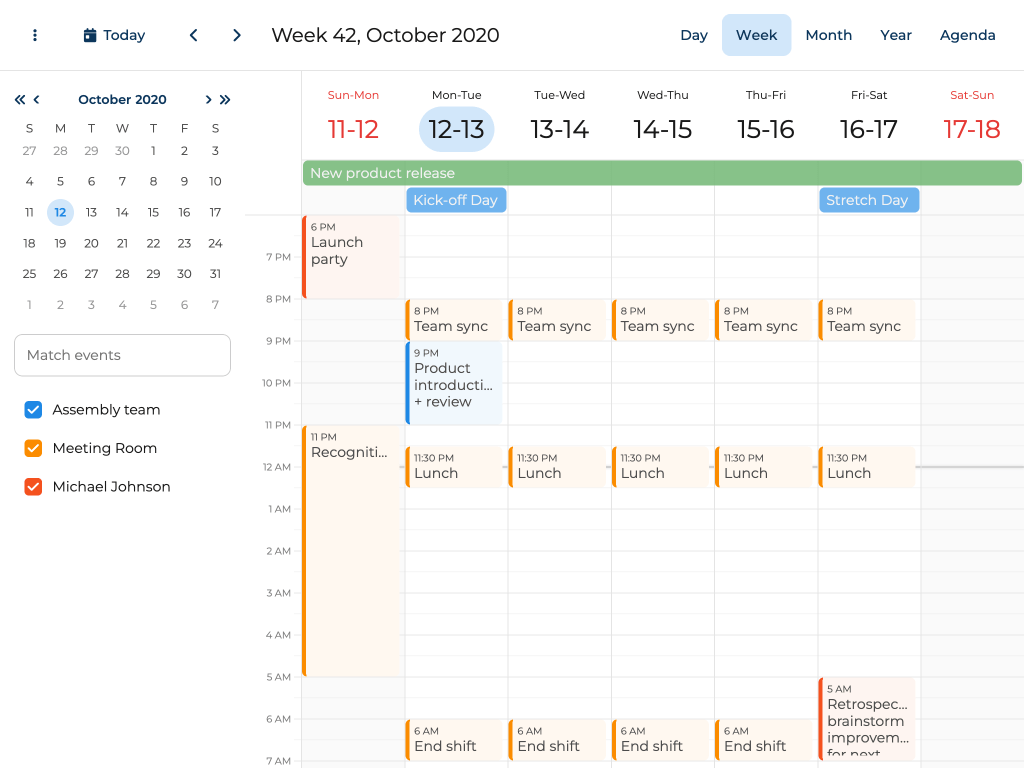
Task: Show next month in mini calendar
Action: 208,100
